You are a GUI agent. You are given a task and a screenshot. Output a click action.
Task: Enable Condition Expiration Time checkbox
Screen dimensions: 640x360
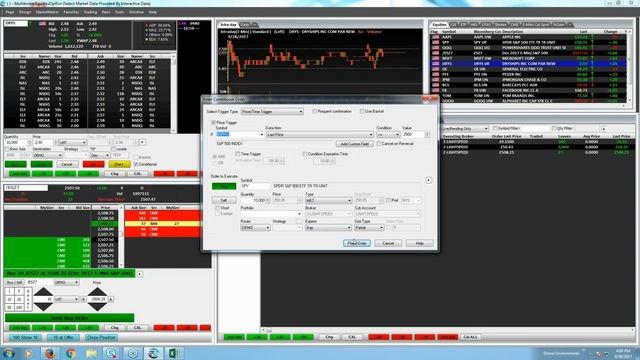coord(304,154)
